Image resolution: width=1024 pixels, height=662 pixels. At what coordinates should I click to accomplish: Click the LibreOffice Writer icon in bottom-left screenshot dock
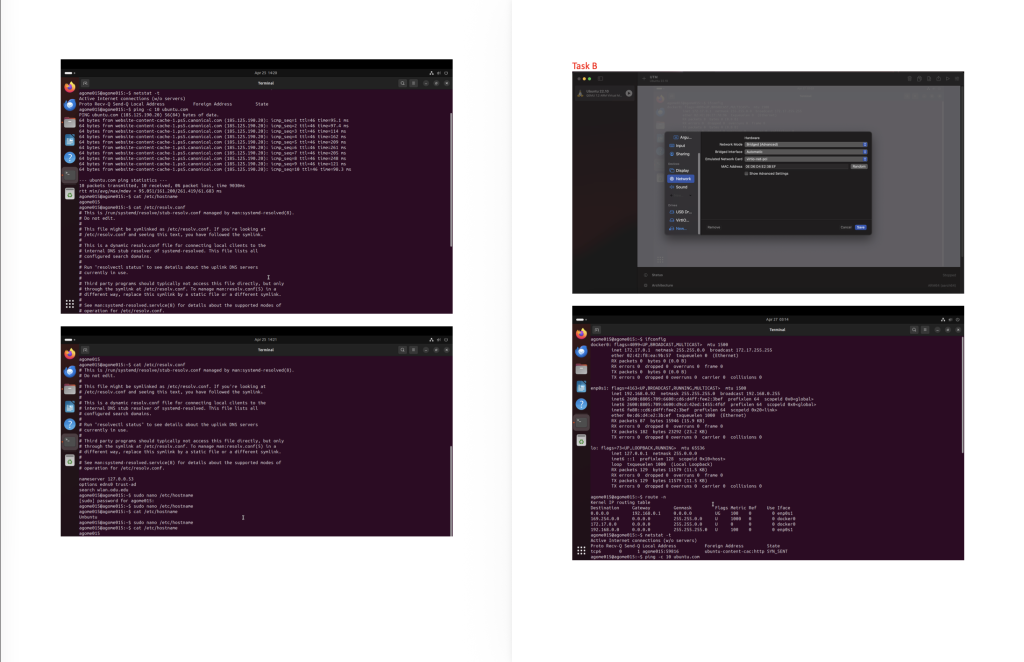point(70,406)
